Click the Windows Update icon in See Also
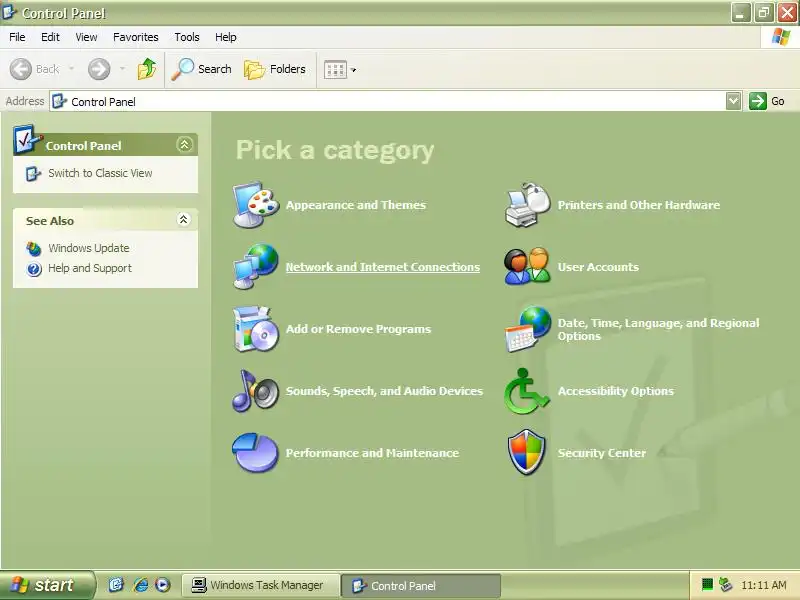Screen dimensions: 800x600 34,248
